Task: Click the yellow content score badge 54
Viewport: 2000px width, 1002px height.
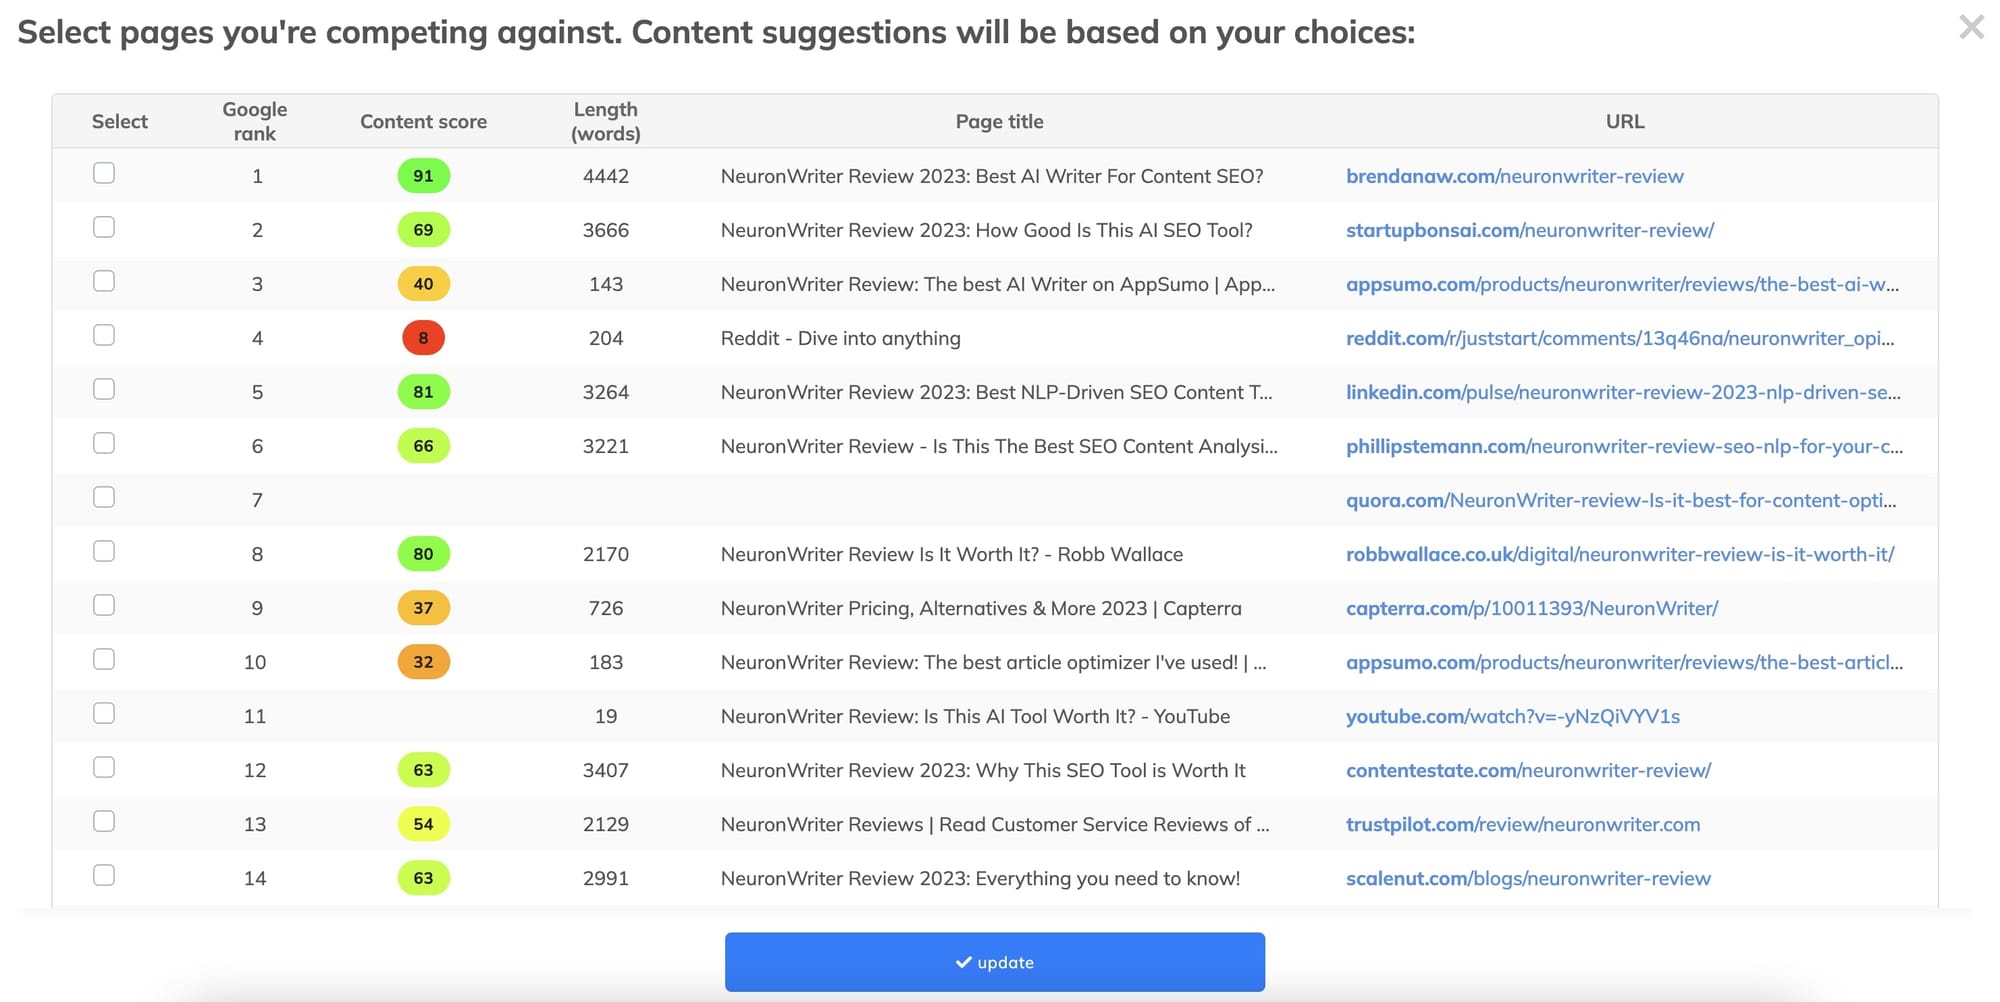Action: coord(424,824)
